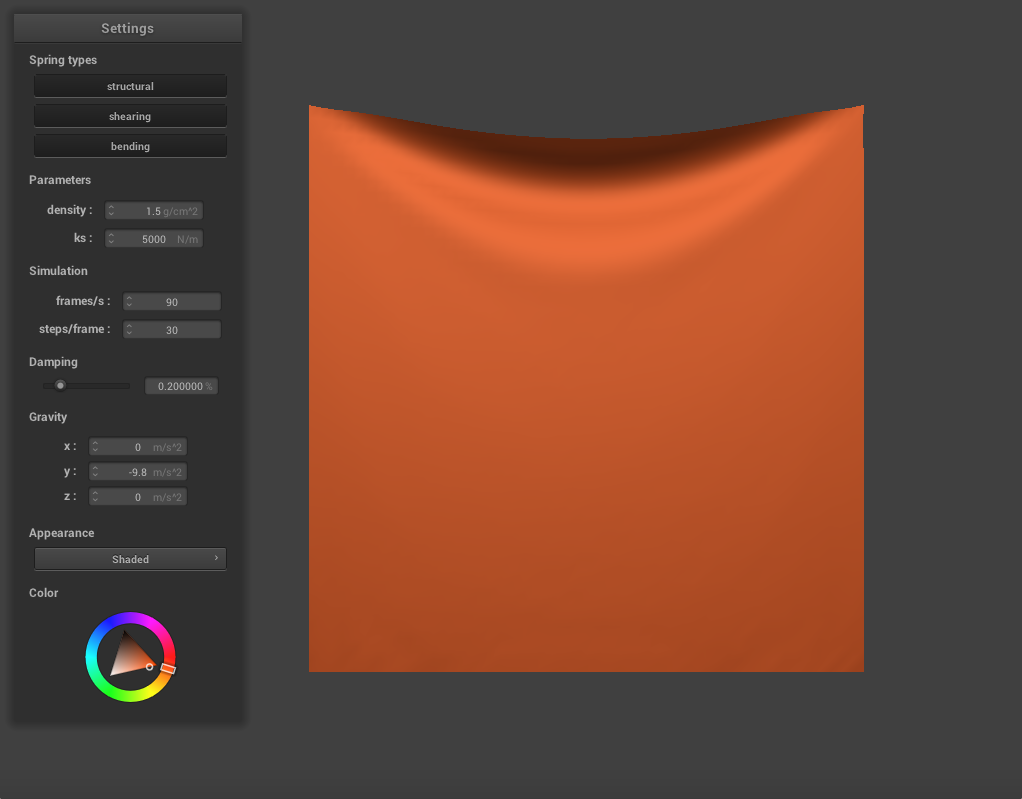Toggle the structural spring type

(130, 87)
